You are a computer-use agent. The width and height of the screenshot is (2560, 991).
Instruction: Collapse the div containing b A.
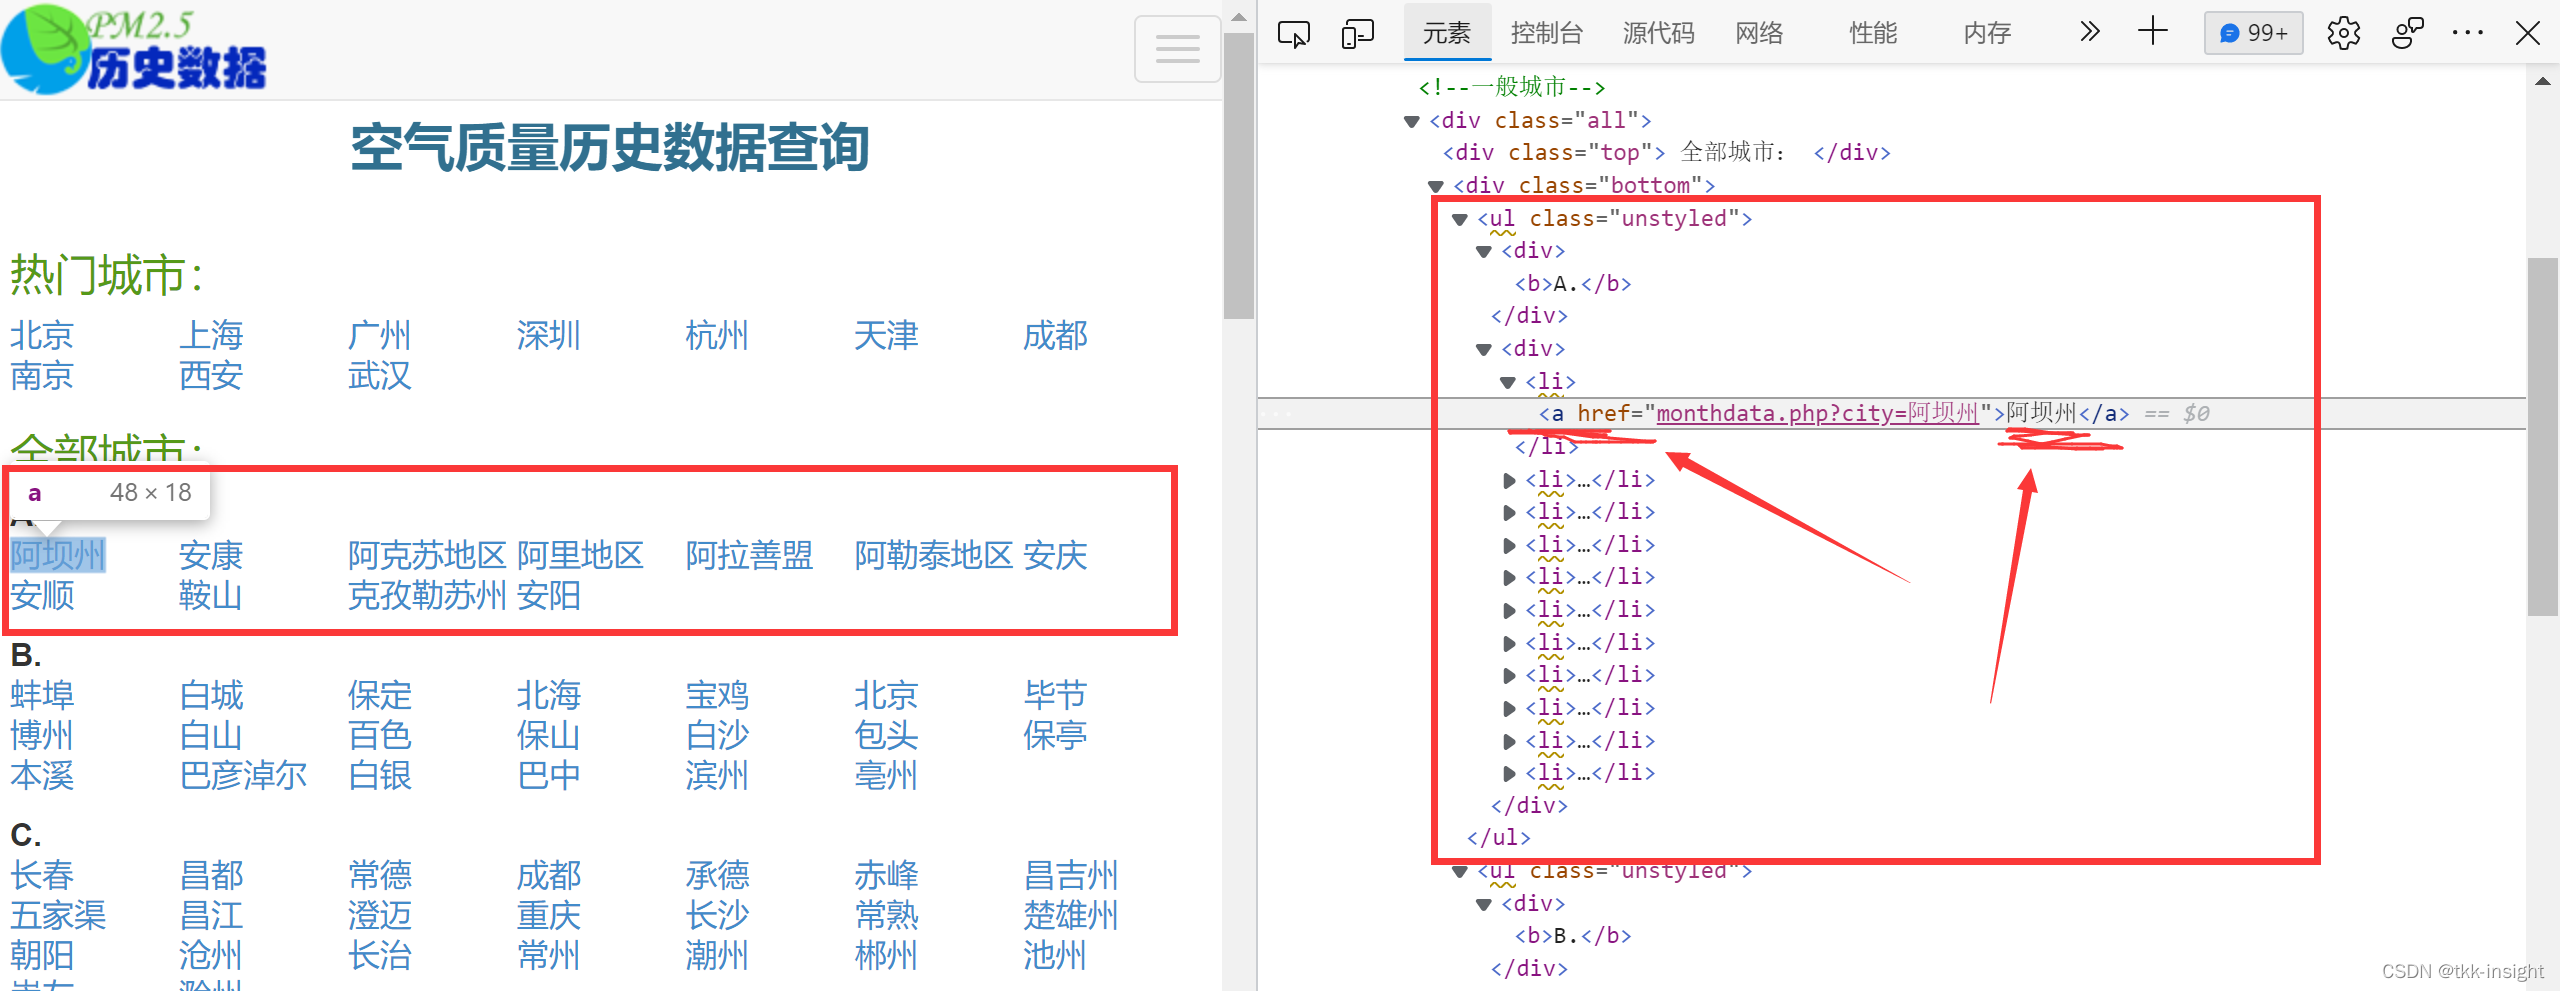coord(1484,251)
